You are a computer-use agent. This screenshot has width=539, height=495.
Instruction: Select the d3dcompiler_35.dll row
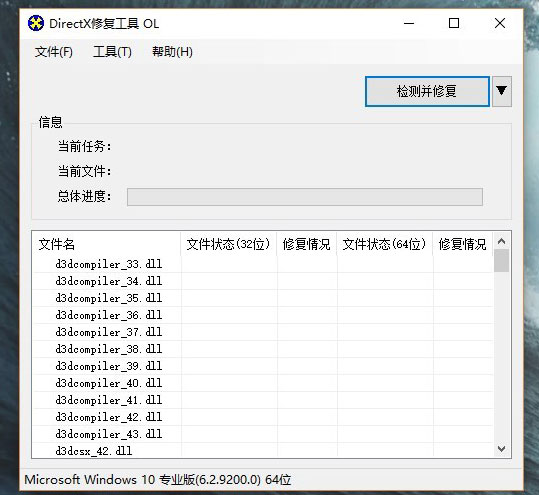[x=263, y=298]
